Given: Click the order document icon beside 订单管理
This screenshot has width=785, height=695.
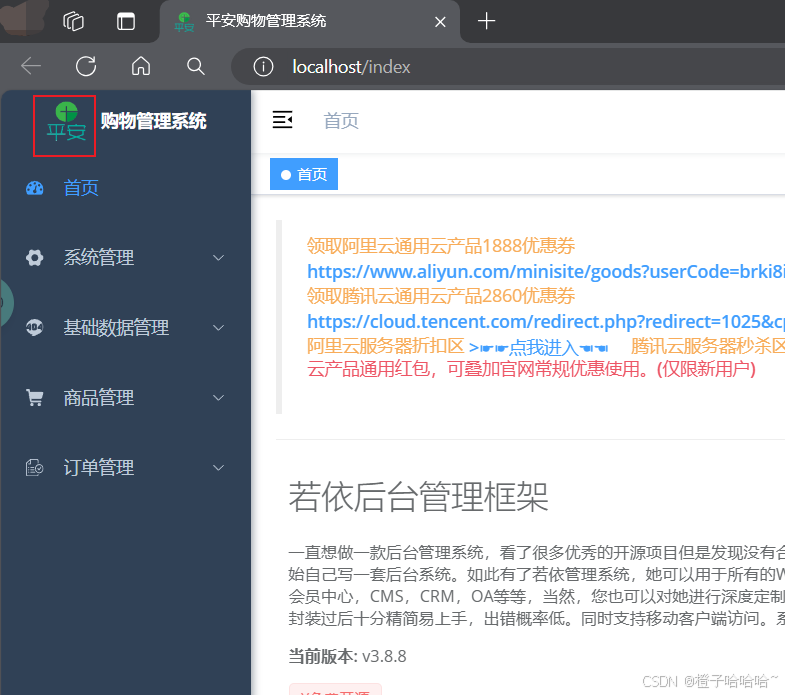Looking at the screenshot, I should (35, 468).
